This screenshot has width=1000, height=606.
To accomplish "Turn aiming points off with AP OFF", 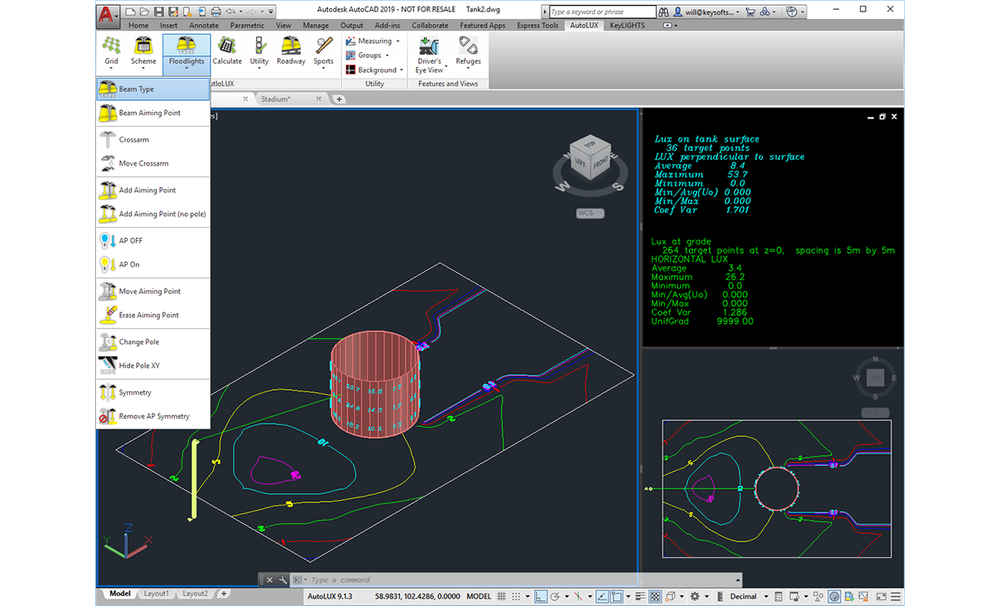I will click(x=153, y=240).
